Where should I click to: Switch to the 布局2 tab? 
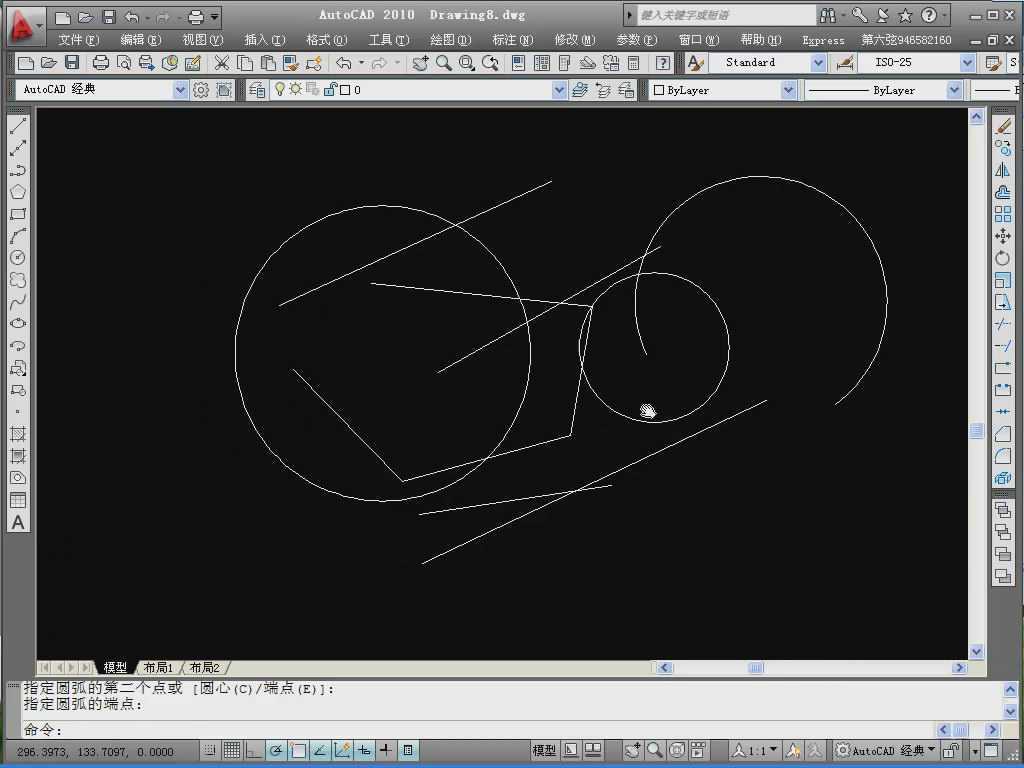point(204,667)
